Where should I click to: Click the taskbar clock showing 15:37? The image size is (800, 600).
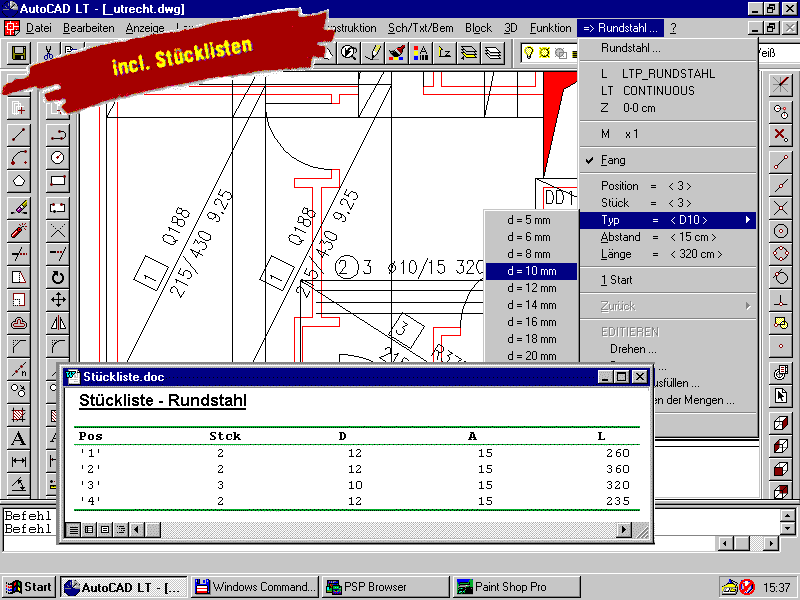(x=777, y=588)
